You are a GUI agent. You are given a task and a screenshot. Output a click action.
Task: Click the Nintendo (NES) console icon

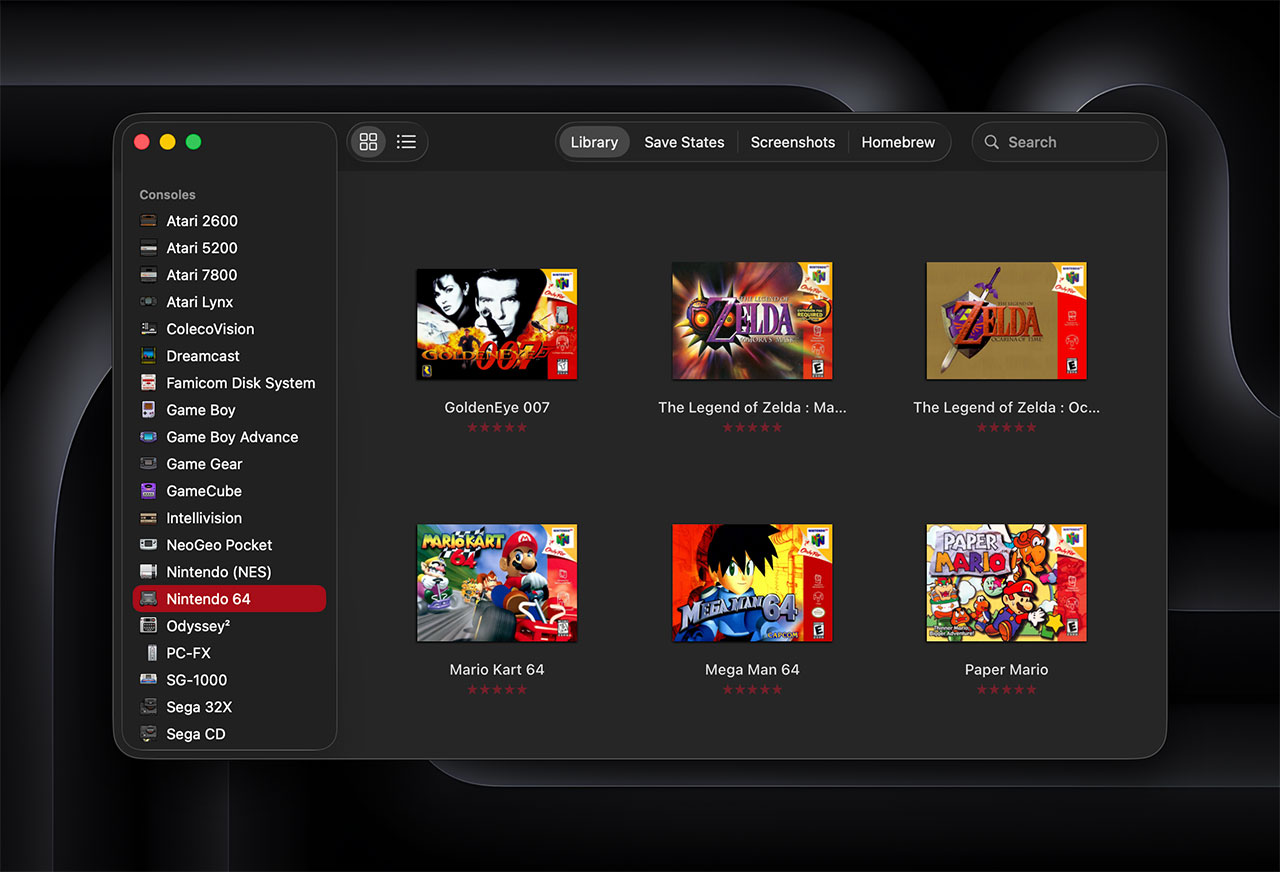click(x=148, y=572)
